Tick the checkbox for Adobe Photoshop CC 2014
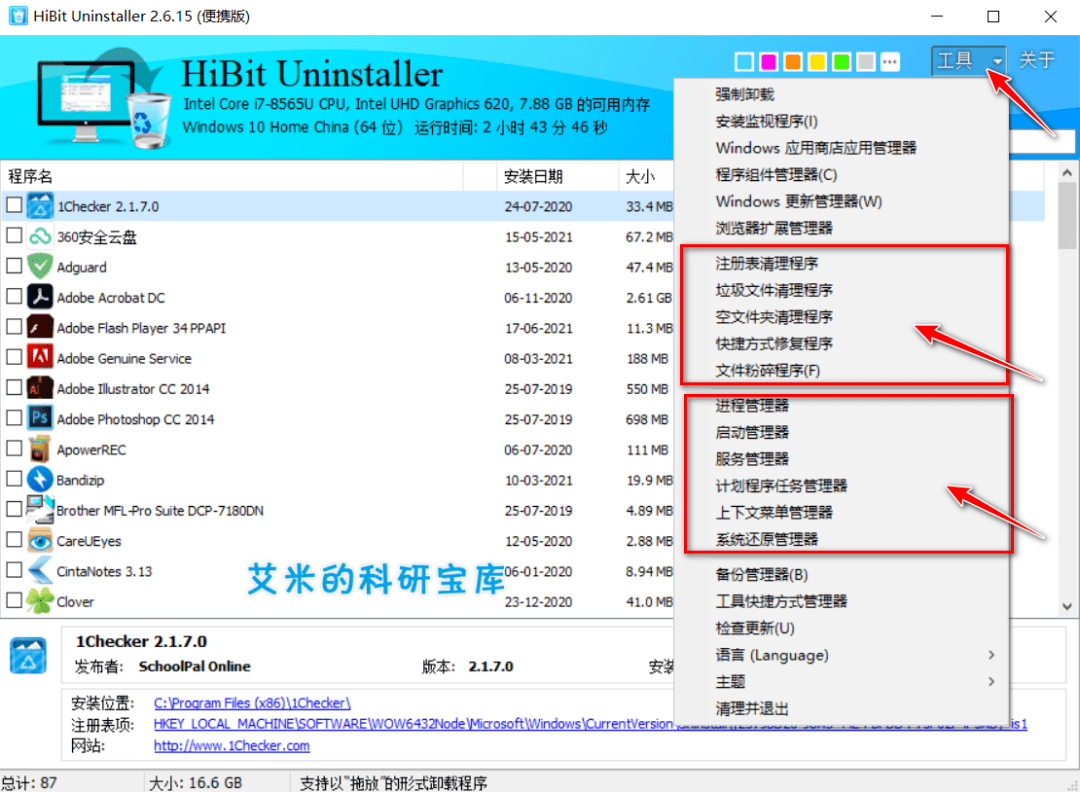 coord(14,417)
